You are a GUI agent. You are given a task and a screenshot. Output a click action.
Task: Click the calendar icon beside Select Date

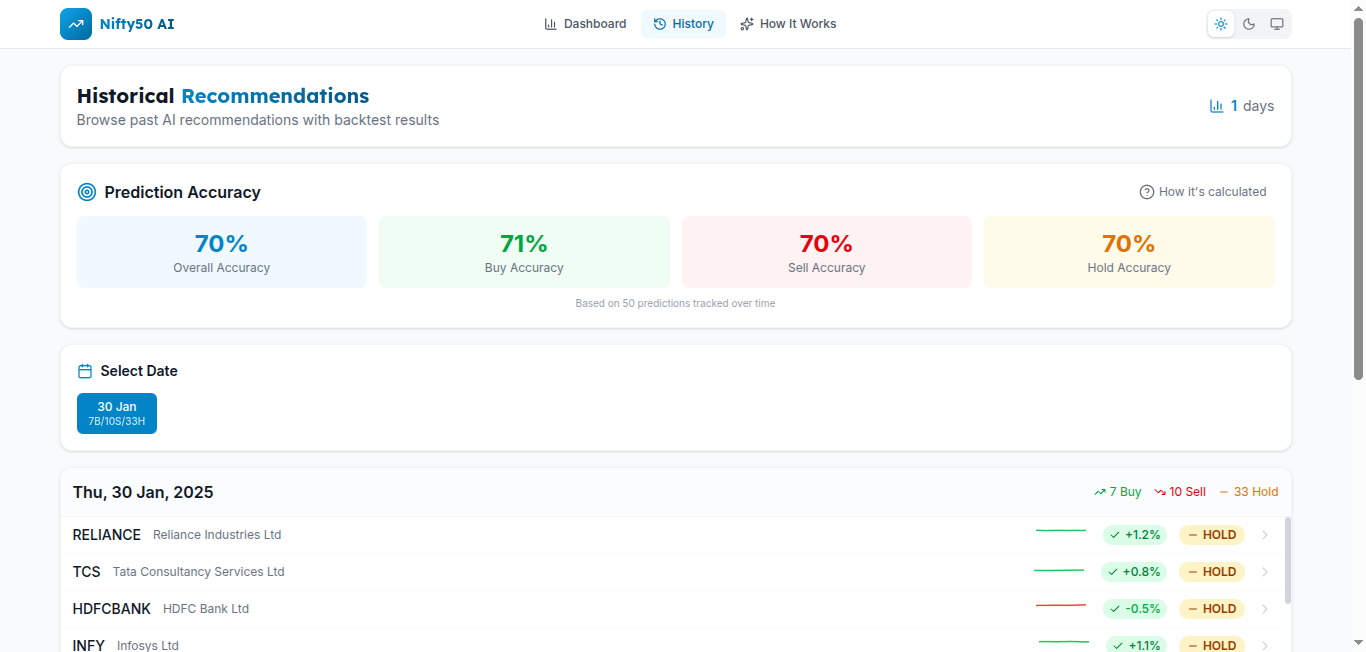85,371
